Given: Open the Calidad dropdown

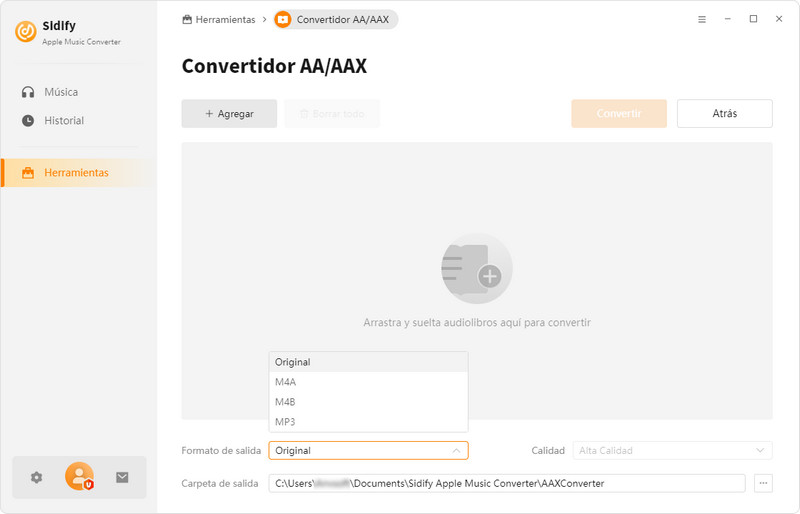Looking at the screenshot, I should tap(672, 450).
